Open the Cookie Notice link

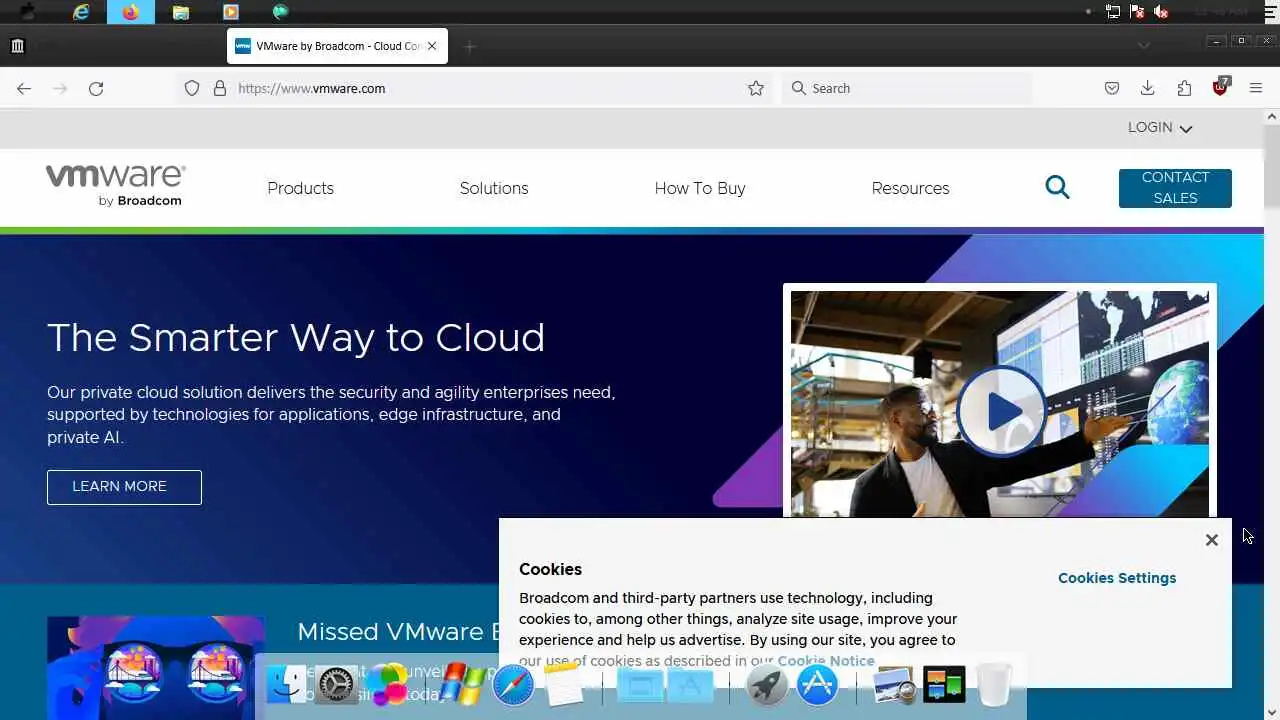click(x=826, y=661)
